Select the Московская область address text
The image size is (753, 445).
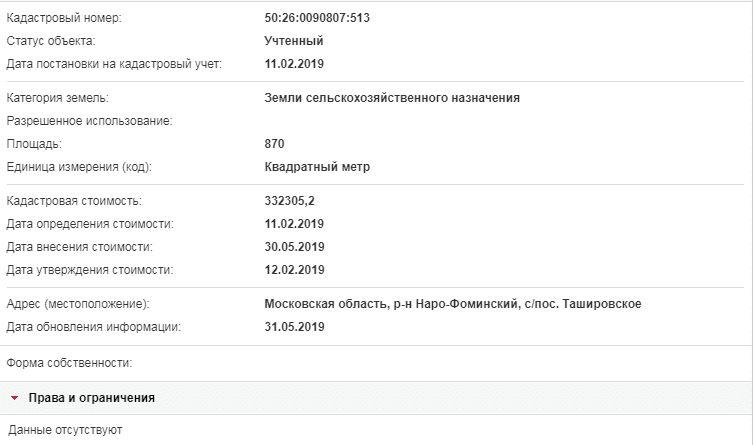[453, 304]
